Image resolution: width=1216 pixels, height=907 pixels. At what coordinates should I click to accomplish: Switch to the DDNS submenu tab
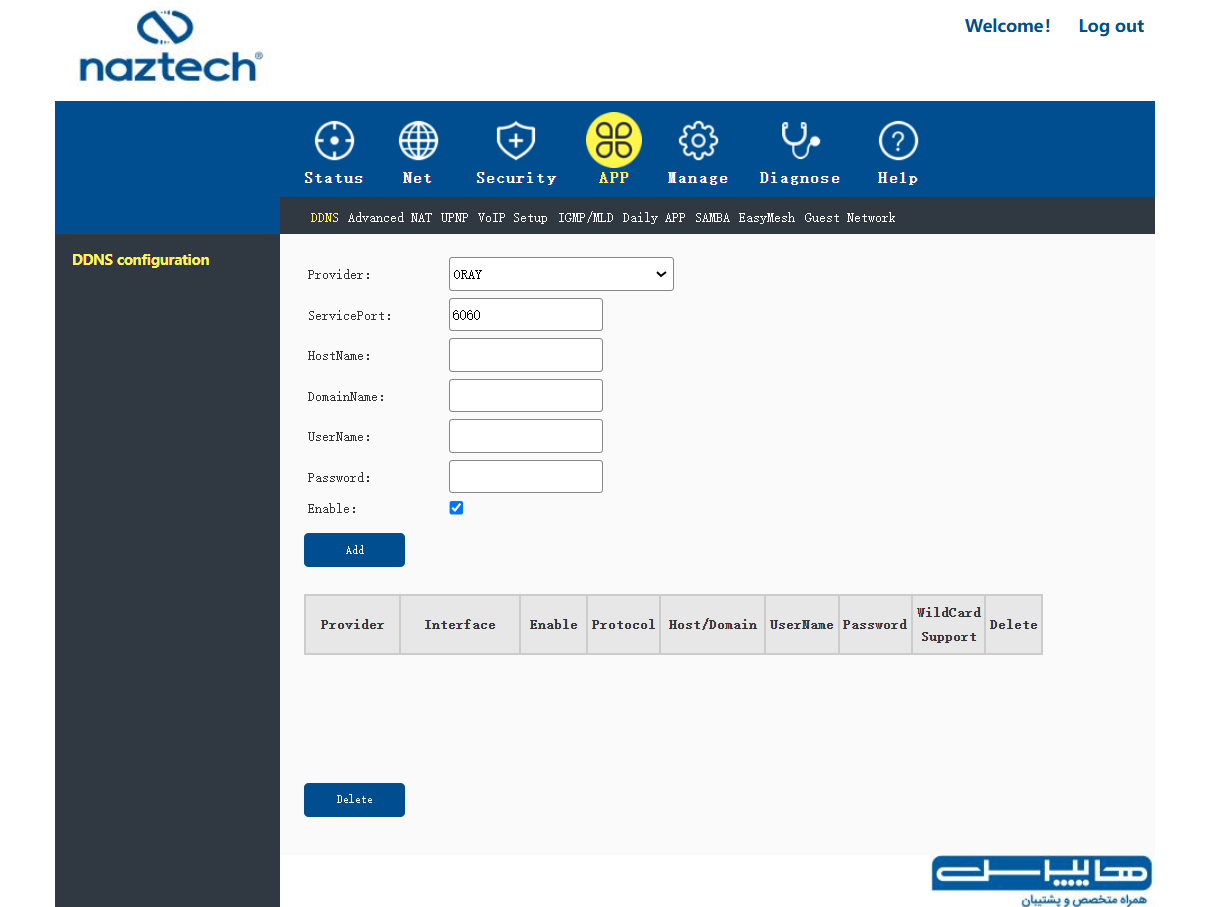(325, 218)
